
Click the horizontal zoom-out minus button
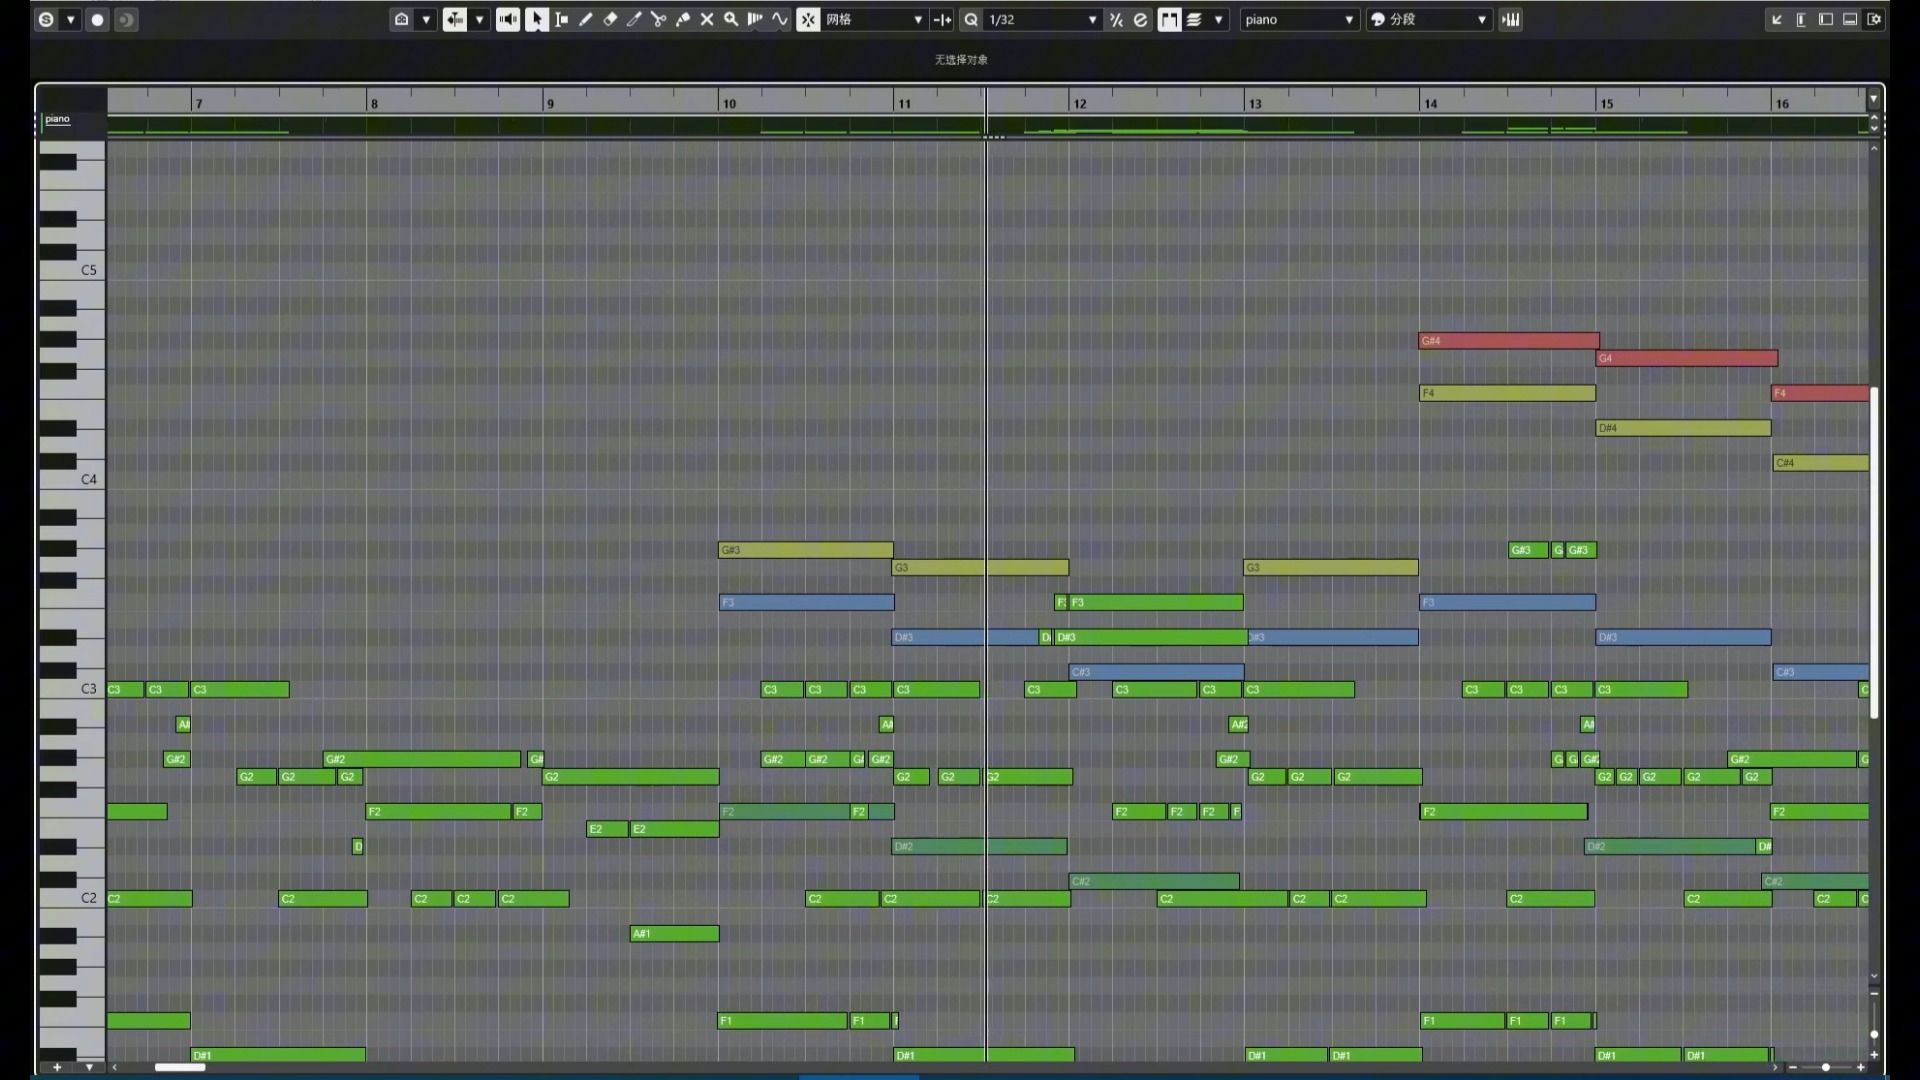pyautogui.click(x=1792, y=1067)
